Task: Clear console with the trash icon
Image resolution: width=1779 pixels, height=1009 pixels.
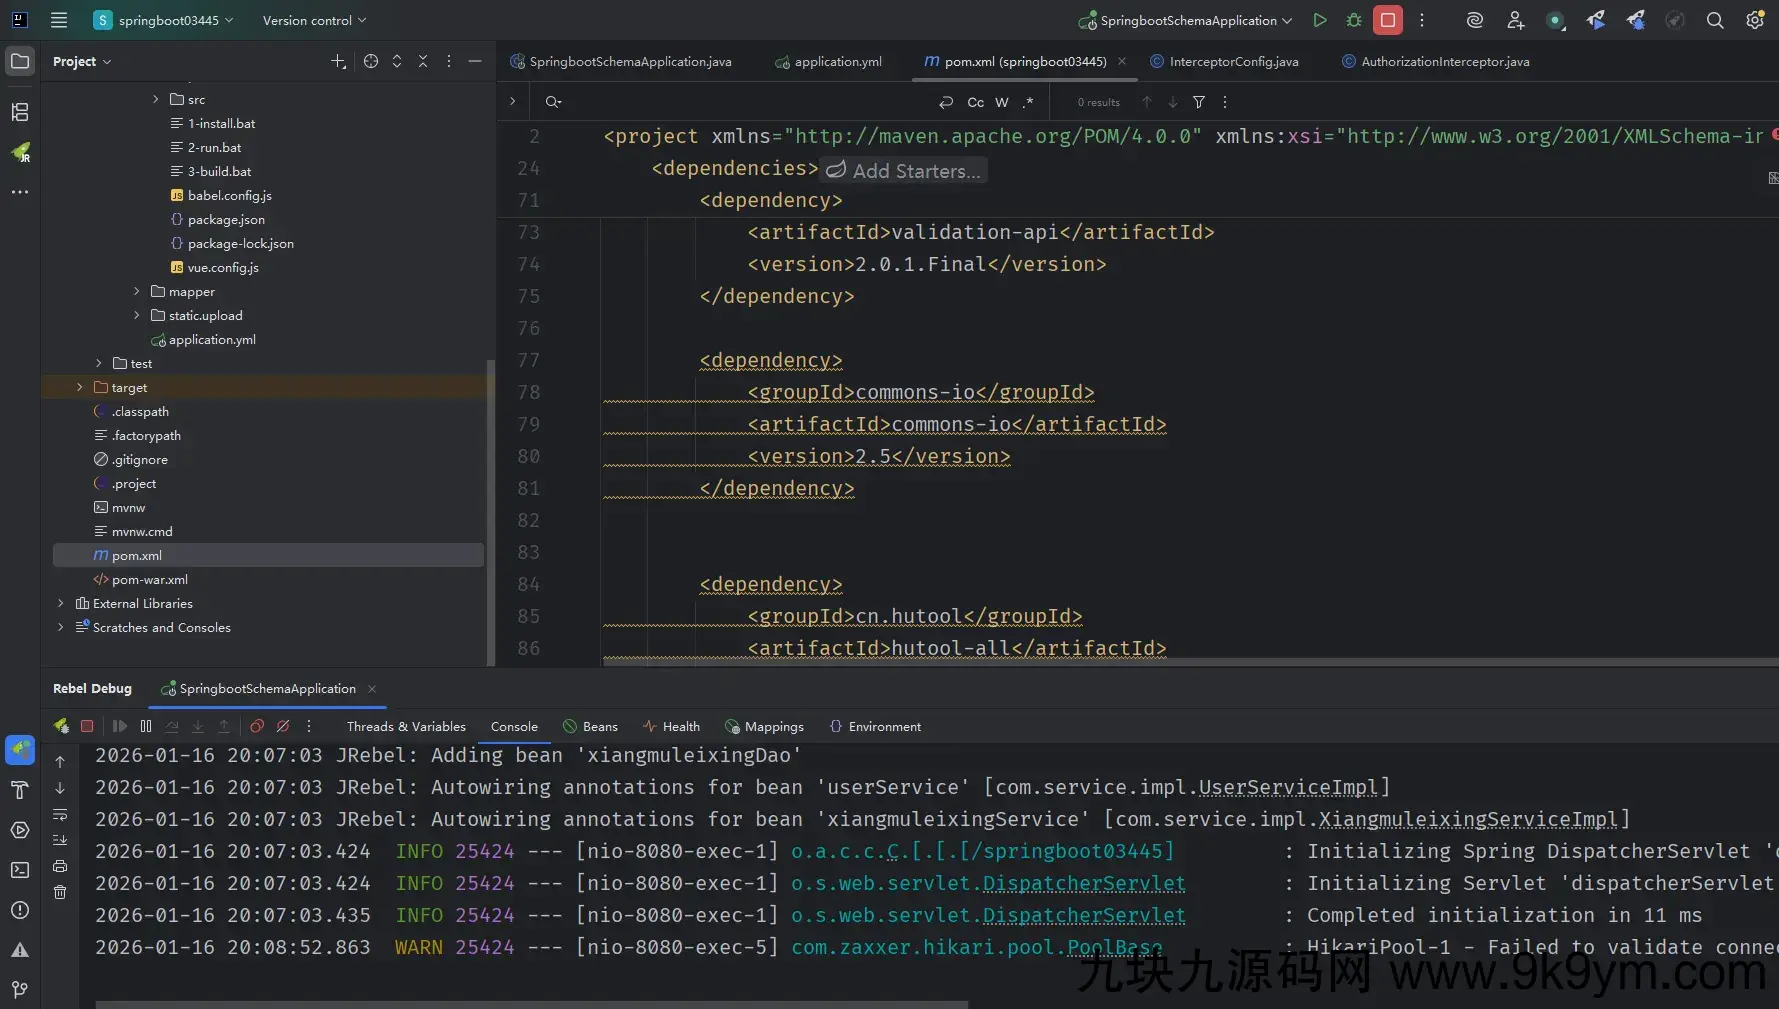Action: point(60,892)
